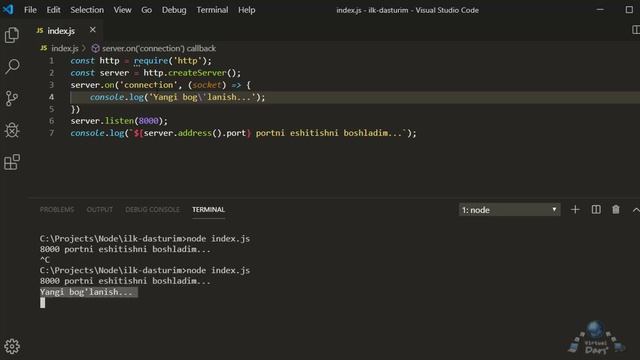Close the index.js editor tab
Image resolution: width=640 pixels, height=360 pixels.
coord(93,30)
